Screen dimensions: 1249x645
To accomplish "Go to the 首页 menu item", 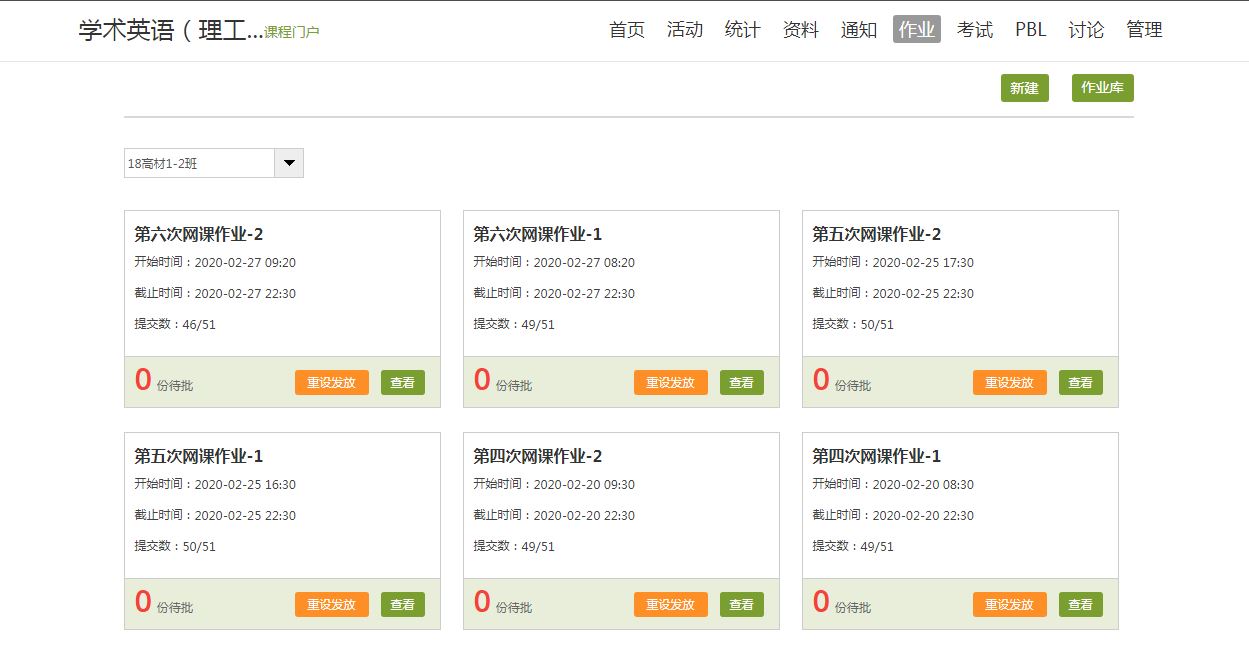I will [x=627, y=30].
